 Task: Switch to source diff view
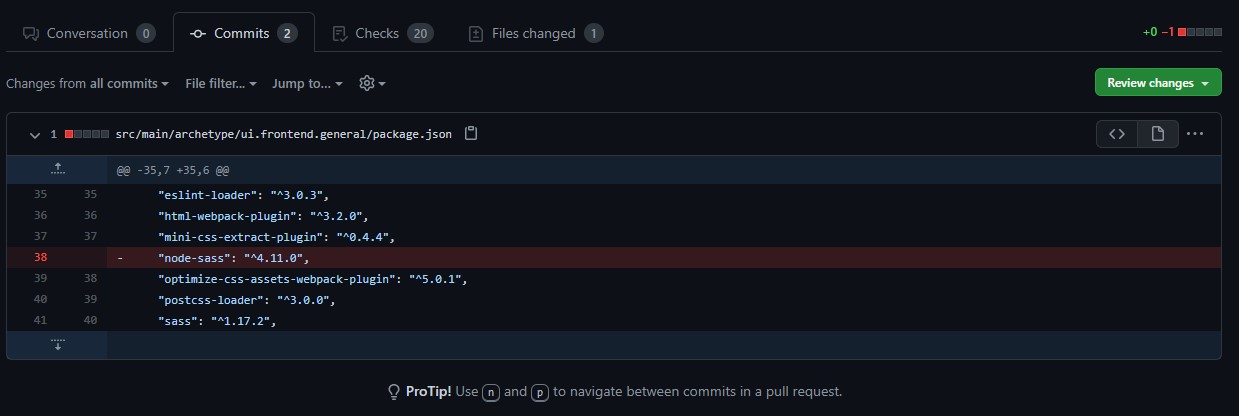click(1117, 133)
